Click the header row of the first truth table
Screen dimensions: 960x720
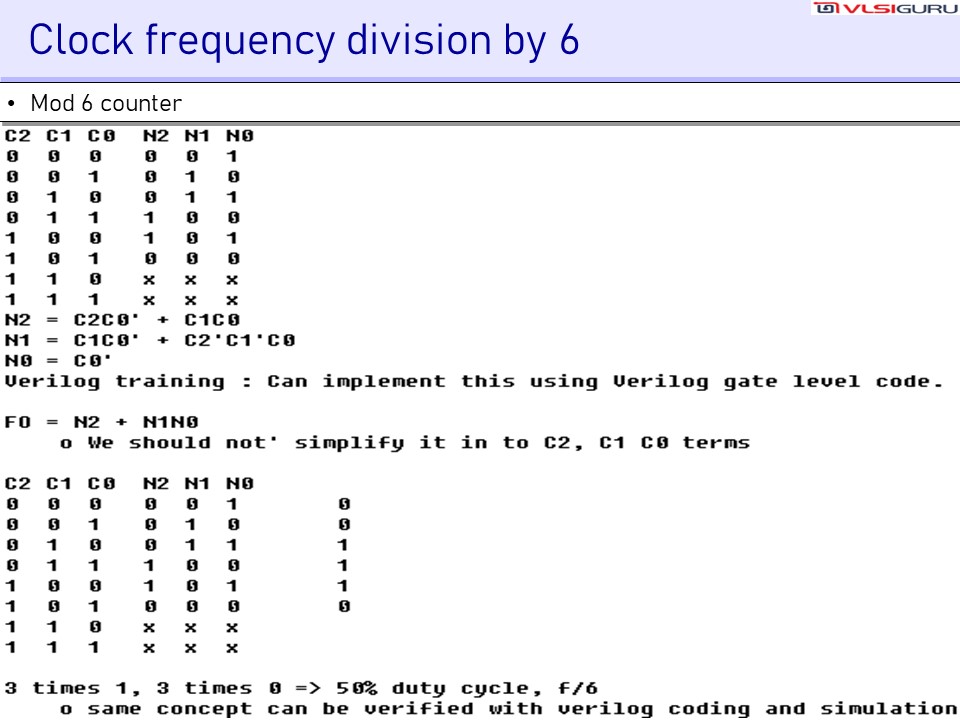point(129,135)
